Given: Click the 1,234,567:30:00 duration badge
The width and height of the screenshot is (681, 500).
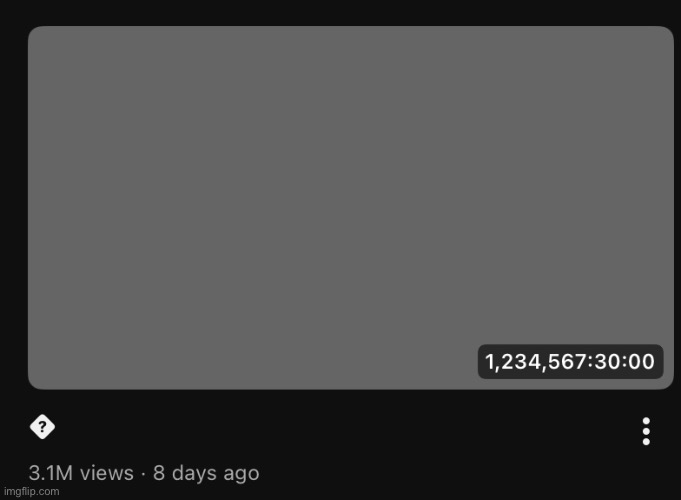Looking at the screenshot, I should [570, 361].
